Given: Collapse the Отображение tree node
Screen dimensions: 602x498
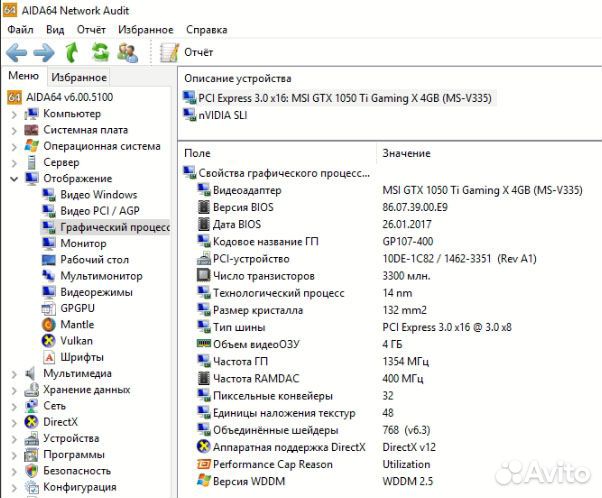Looking at the screenshot, I should point(14,179).
